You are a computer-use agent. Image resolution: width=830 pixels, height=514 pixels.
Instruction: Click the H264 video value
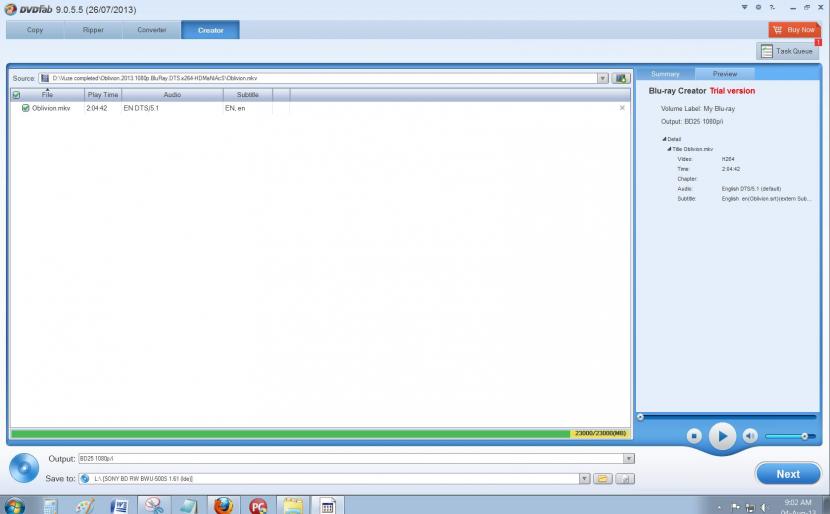point(728,159)
